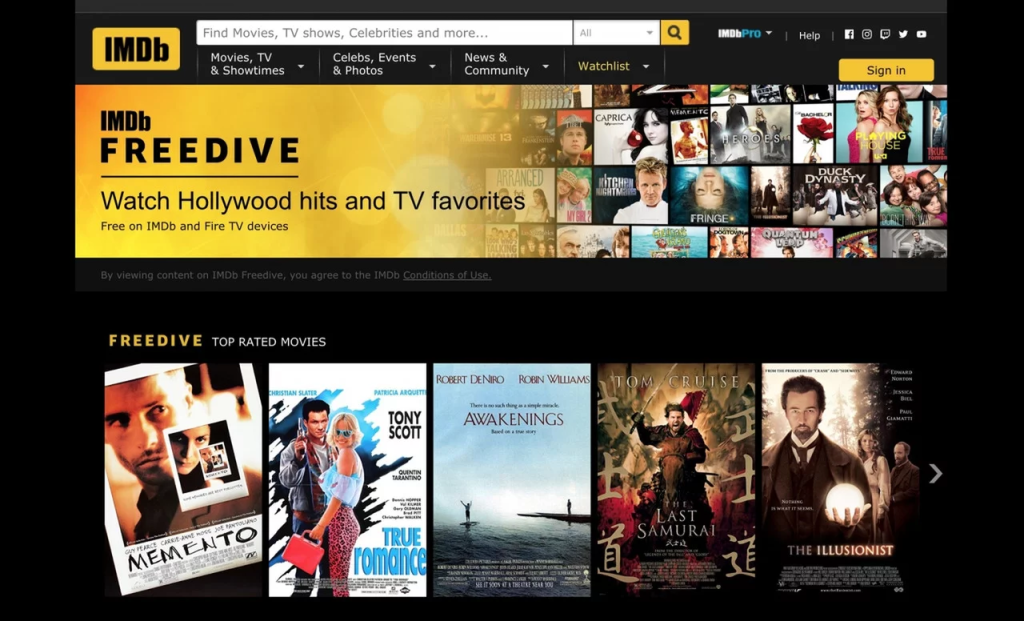Open IMDb's Twitch icon
The image size is (1024, 621).
click(x=885, y=34)
